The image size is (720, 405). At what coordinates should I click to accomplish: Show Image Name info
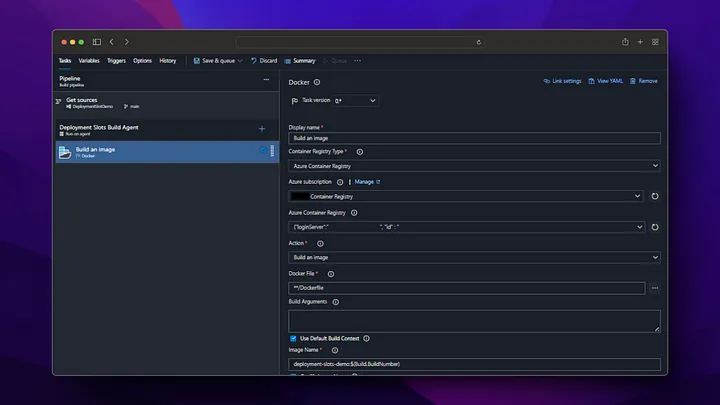coord(335,350)
